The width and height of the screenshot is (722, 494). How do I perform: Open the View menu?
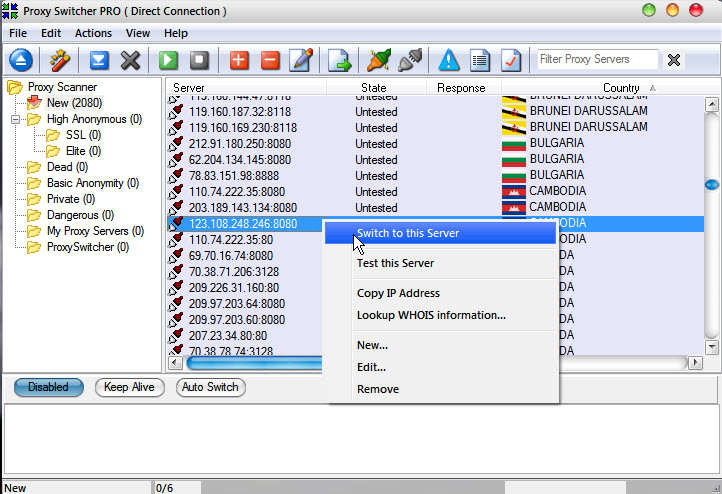[138, 33]
